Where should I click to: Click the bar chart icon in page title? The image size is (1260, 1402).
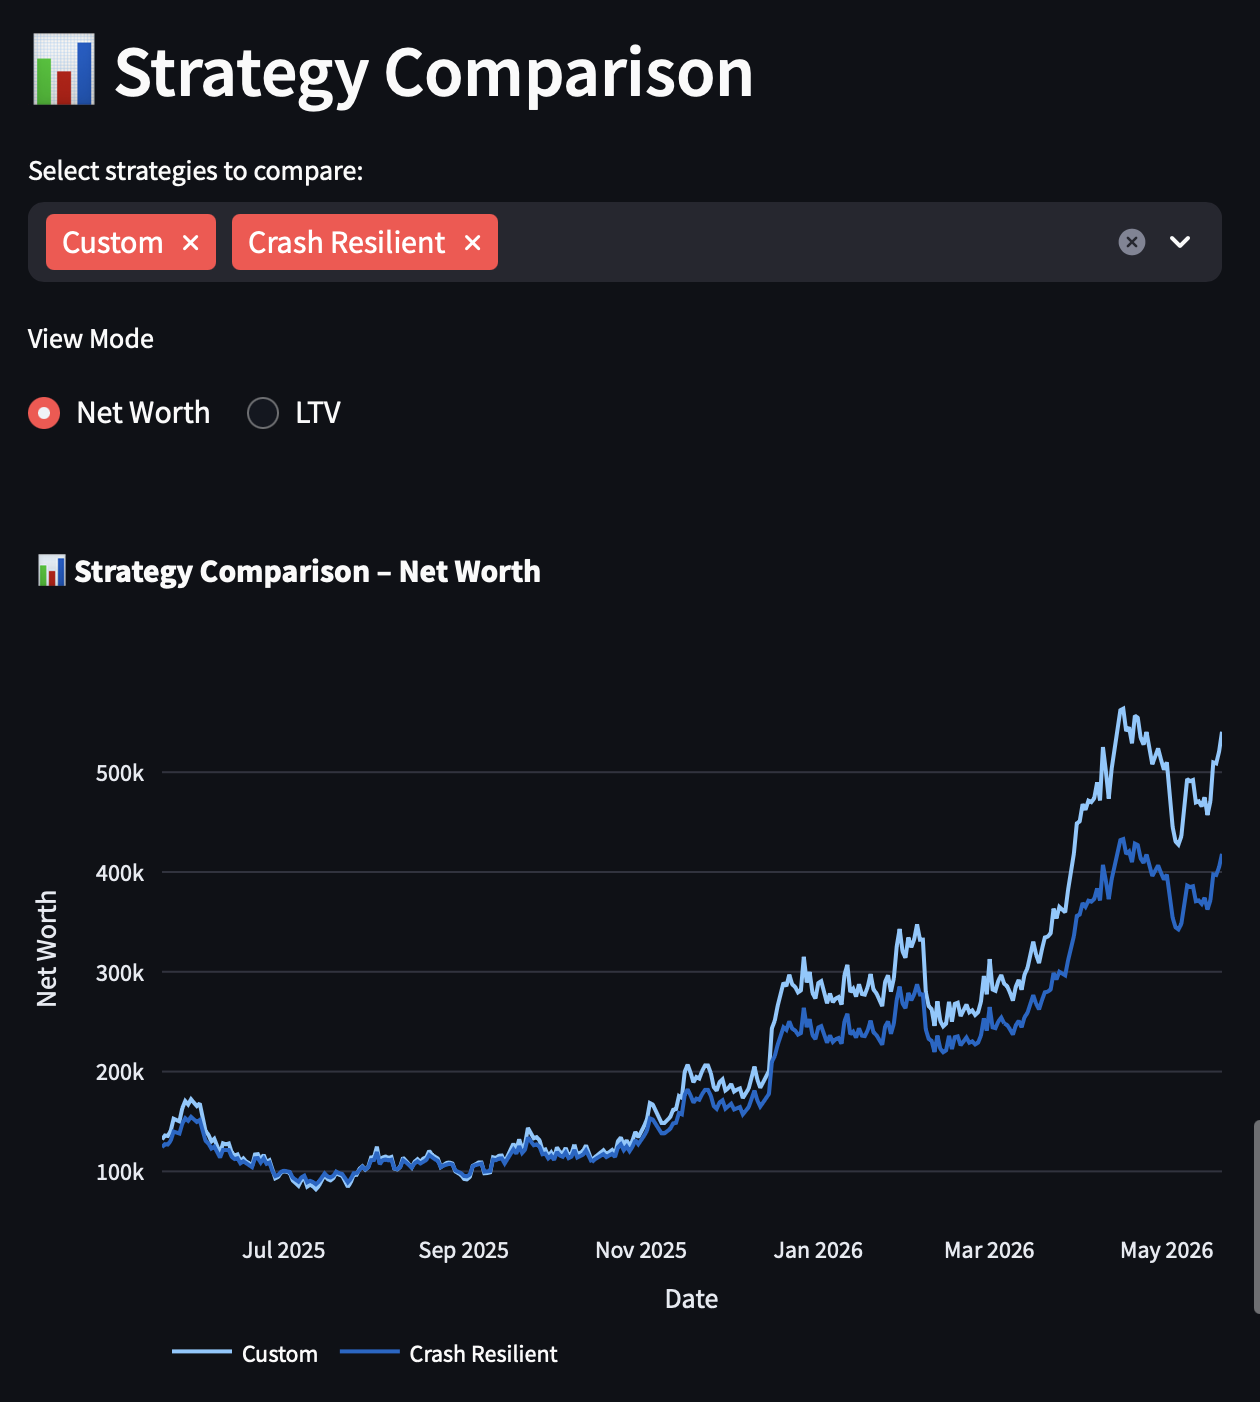[x=64, y=70]
